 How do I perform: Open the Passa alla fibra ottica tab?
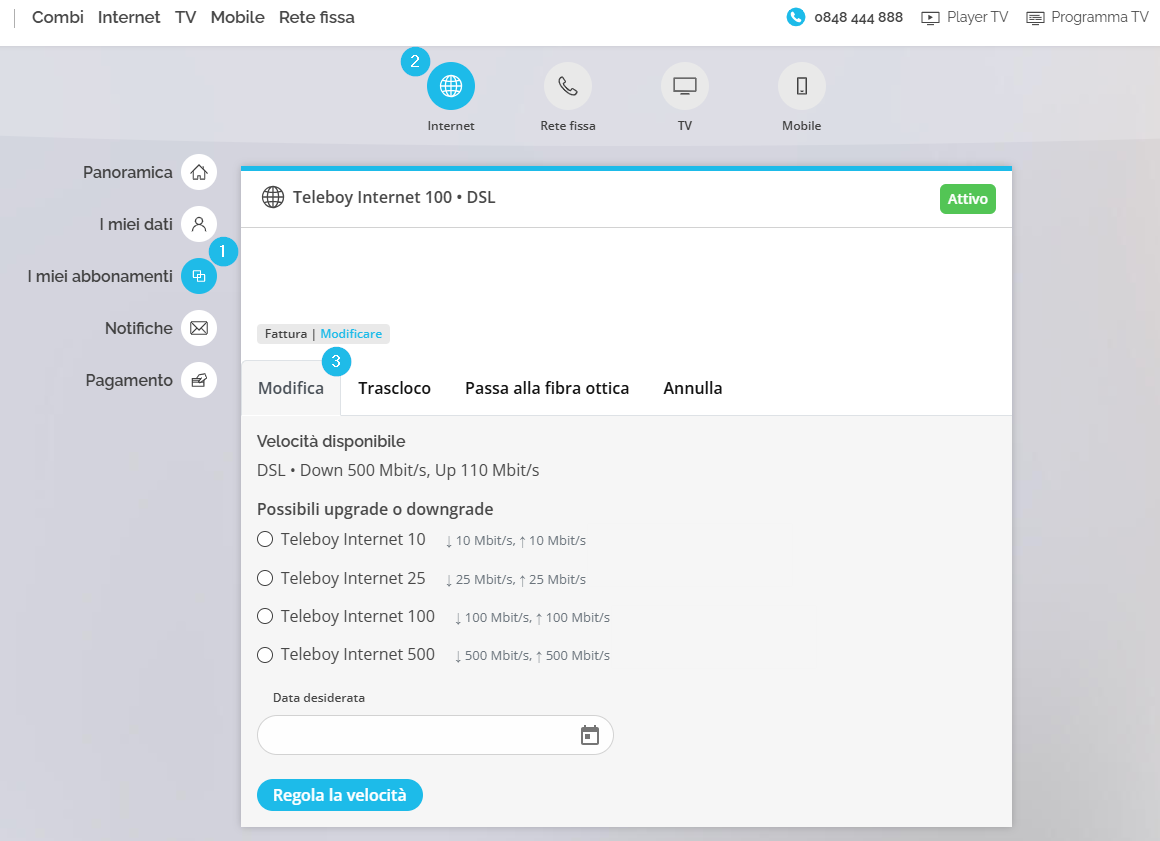tap(547, 388)
